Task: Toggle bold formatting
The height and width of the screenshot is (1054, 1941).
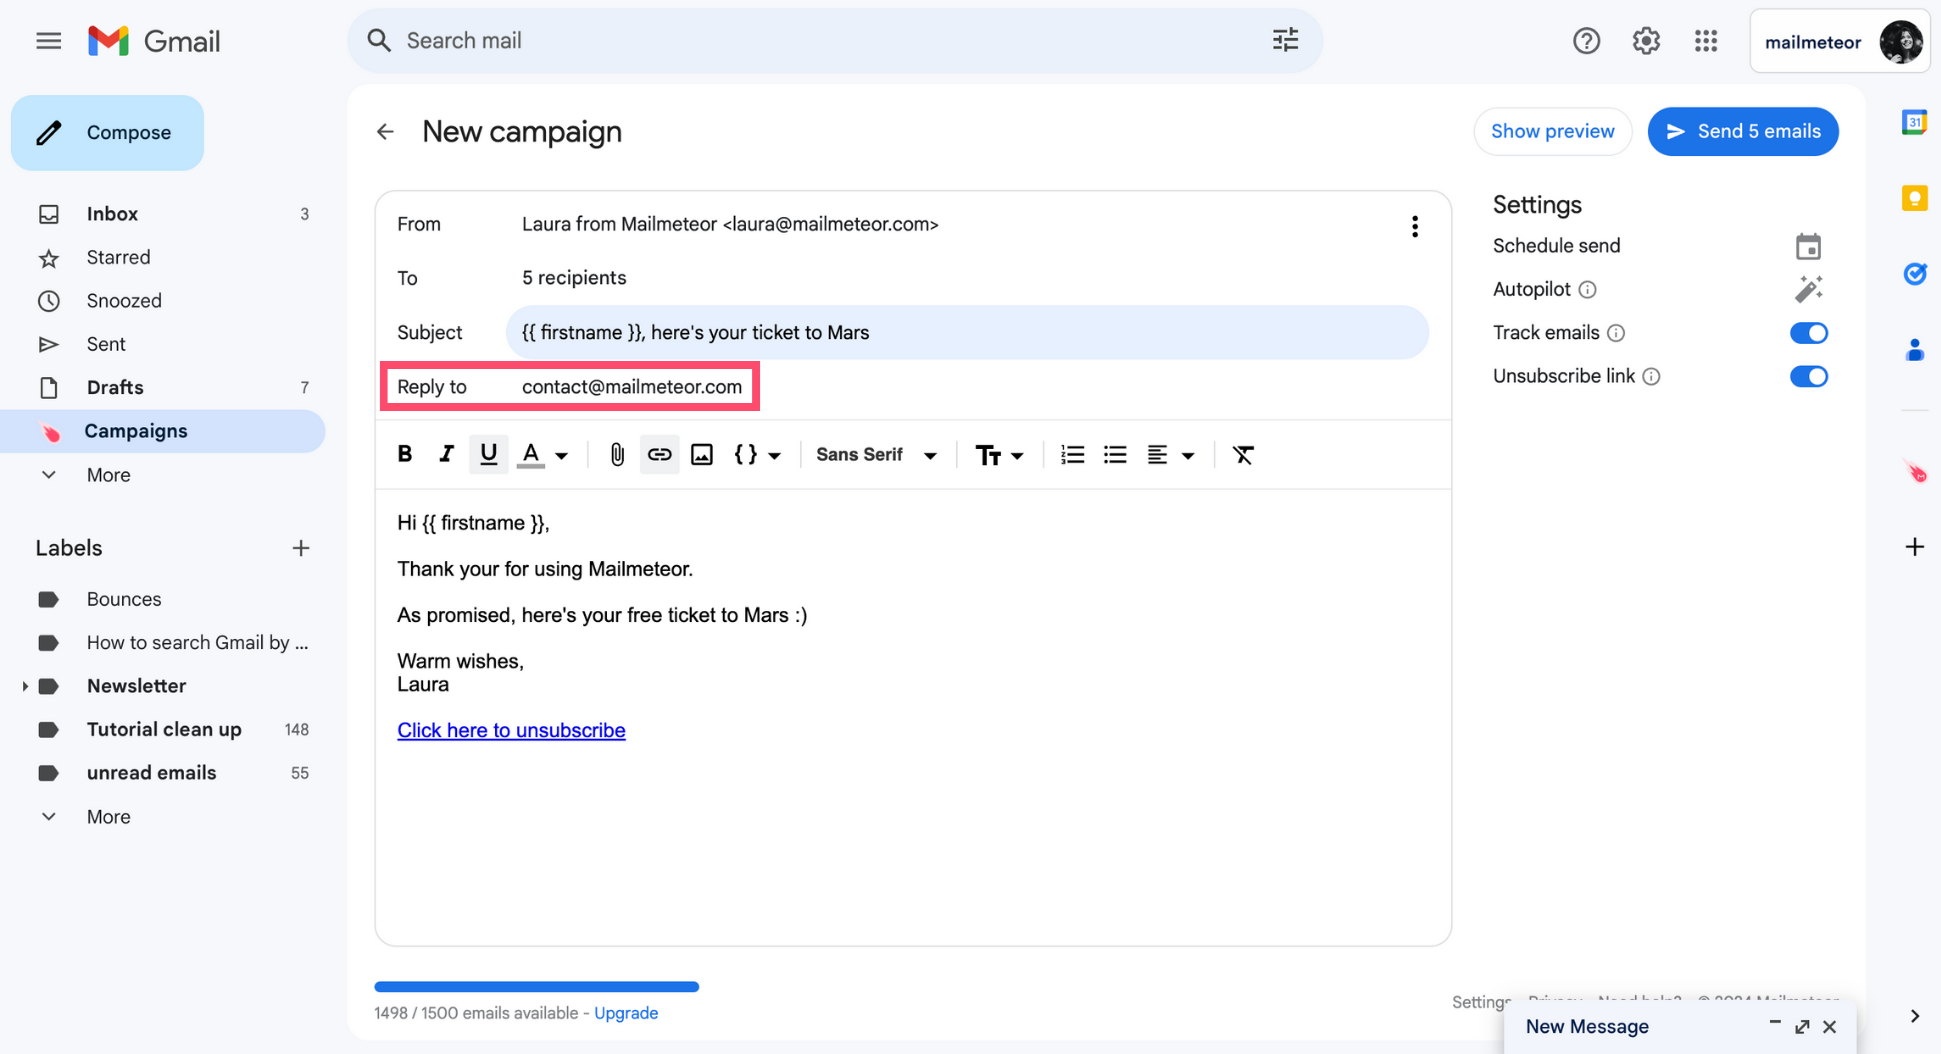Action: 405,454
